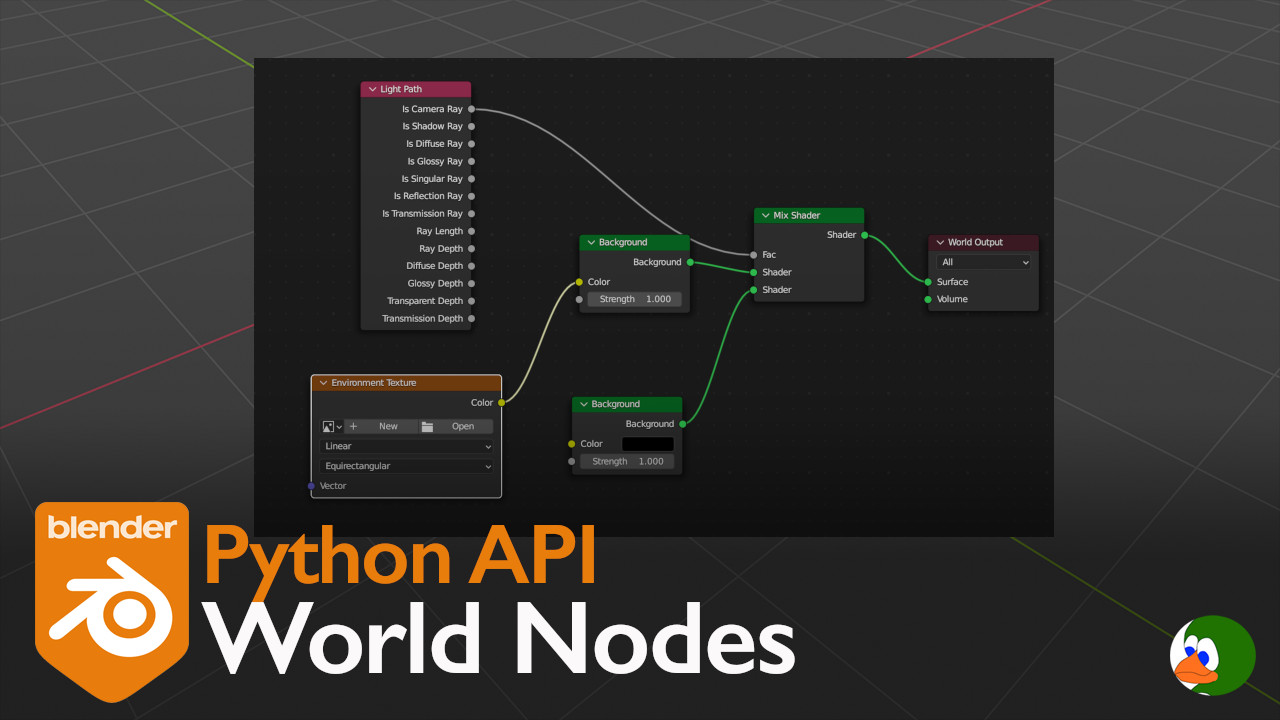
Task: Click the black Color swatch in Background node
Action: coord(647,444)
